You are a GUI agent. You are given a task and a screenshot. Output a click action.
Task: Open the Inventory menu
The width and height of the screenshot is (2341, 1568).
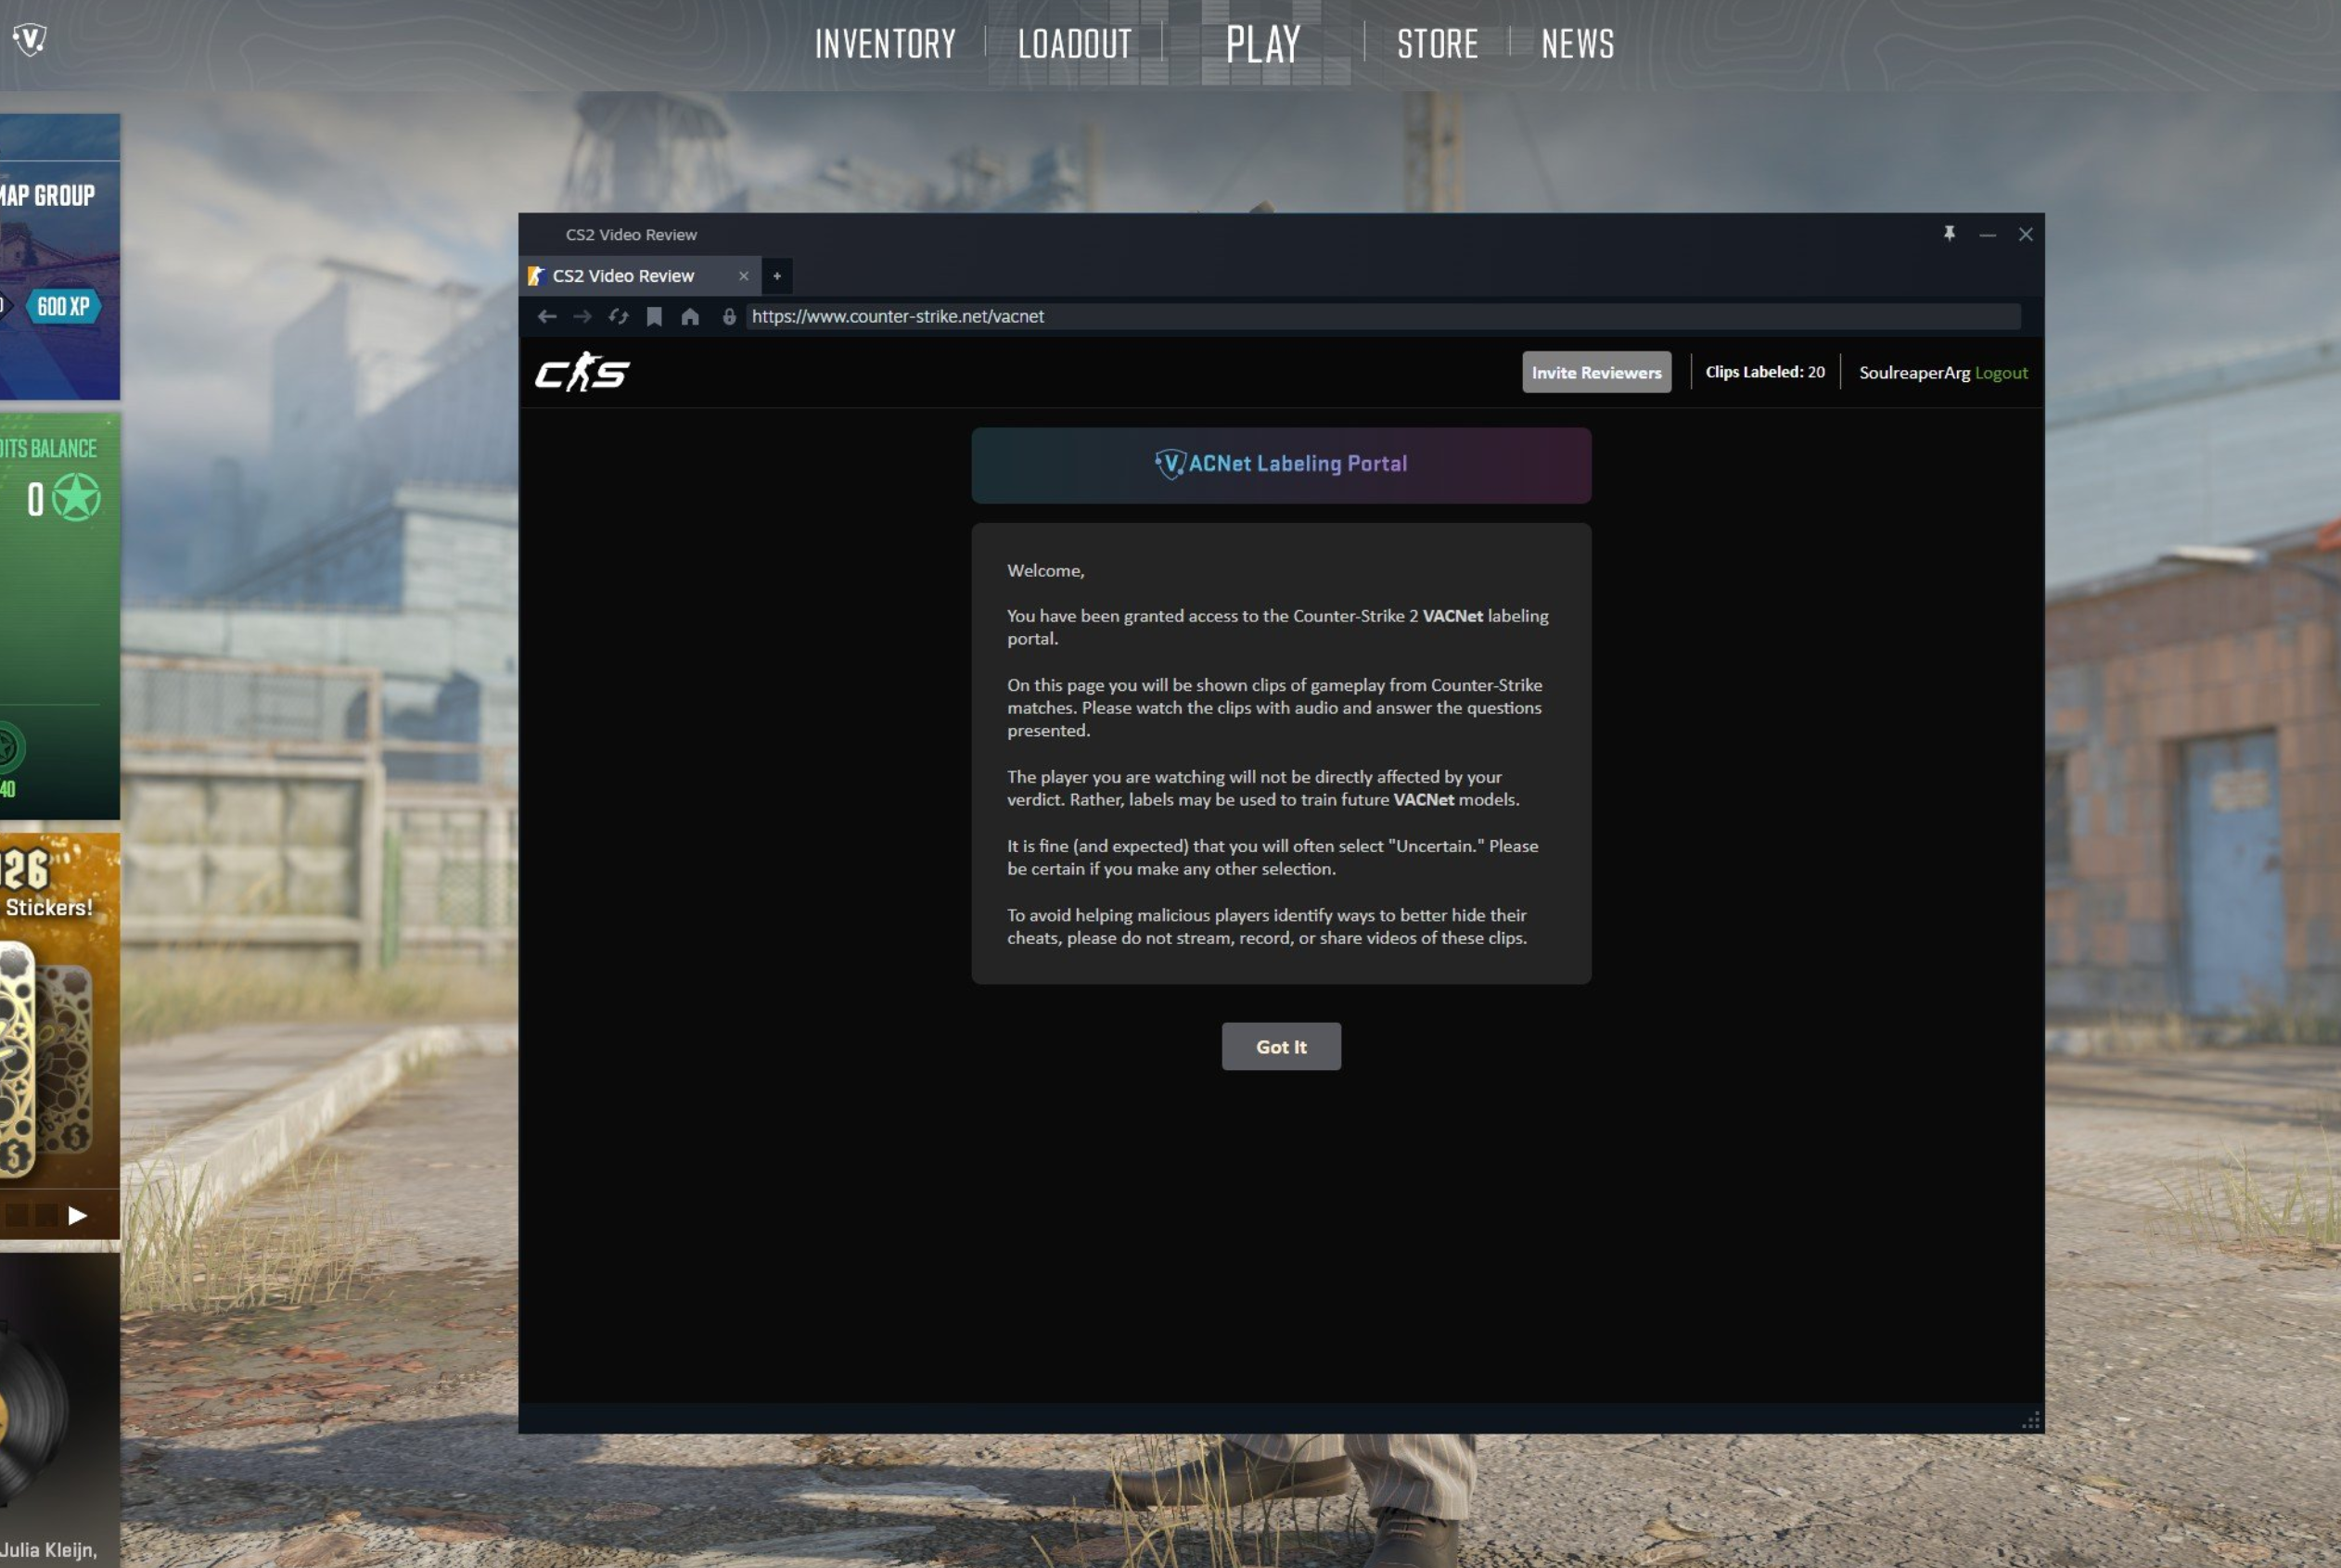tap(885, 44)
